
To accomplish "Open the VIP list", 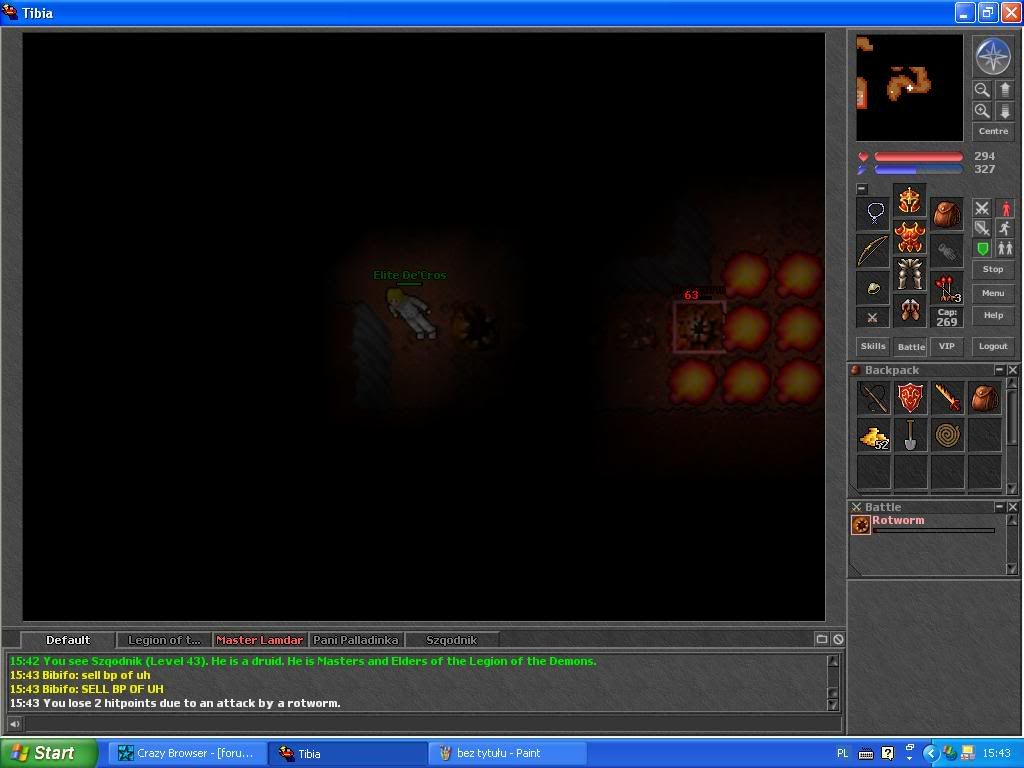I will tap(946, 346).
